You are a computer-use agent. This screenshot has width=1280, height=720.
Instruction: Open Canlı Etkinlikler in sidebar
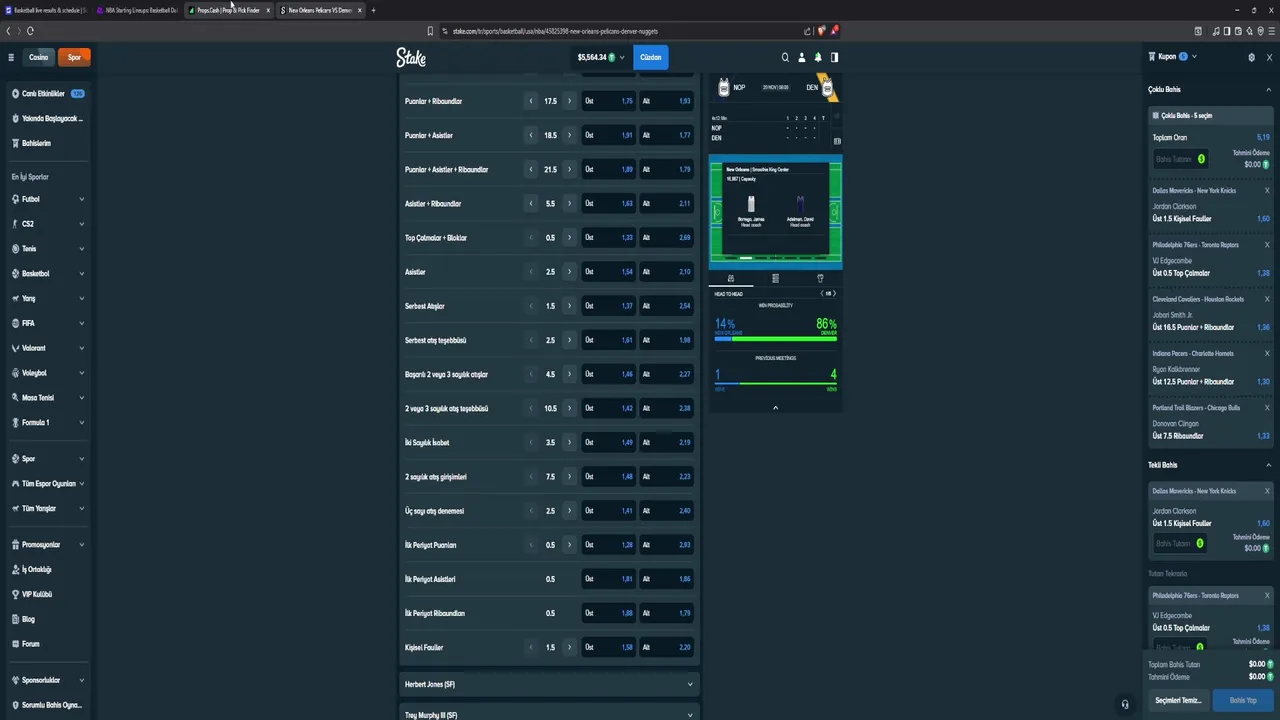point(47,94)
